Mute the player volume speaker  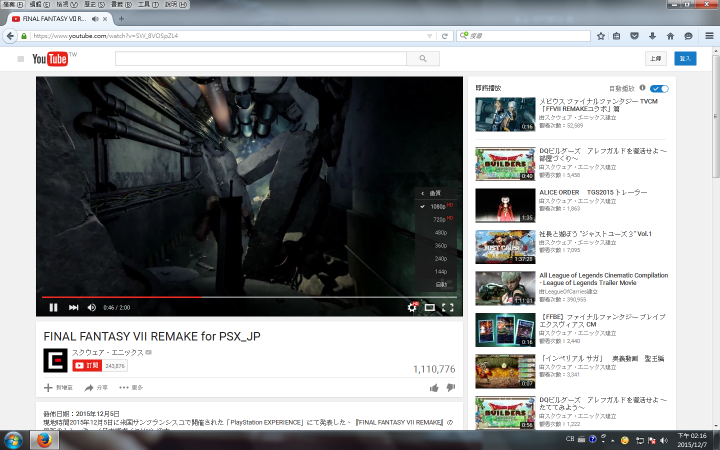[x=92, y=308]
